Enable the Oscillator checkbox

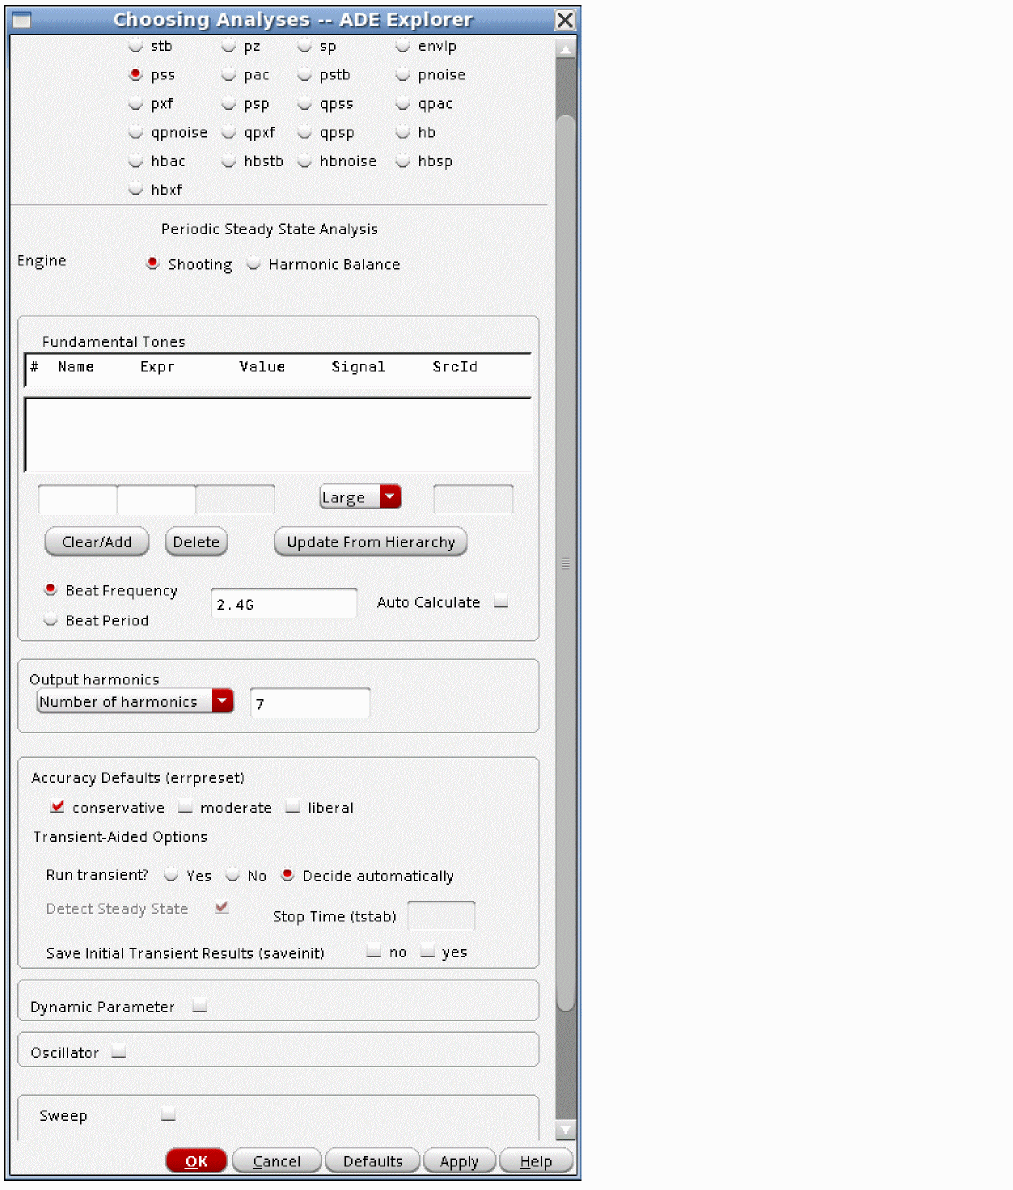[118, 1052]
